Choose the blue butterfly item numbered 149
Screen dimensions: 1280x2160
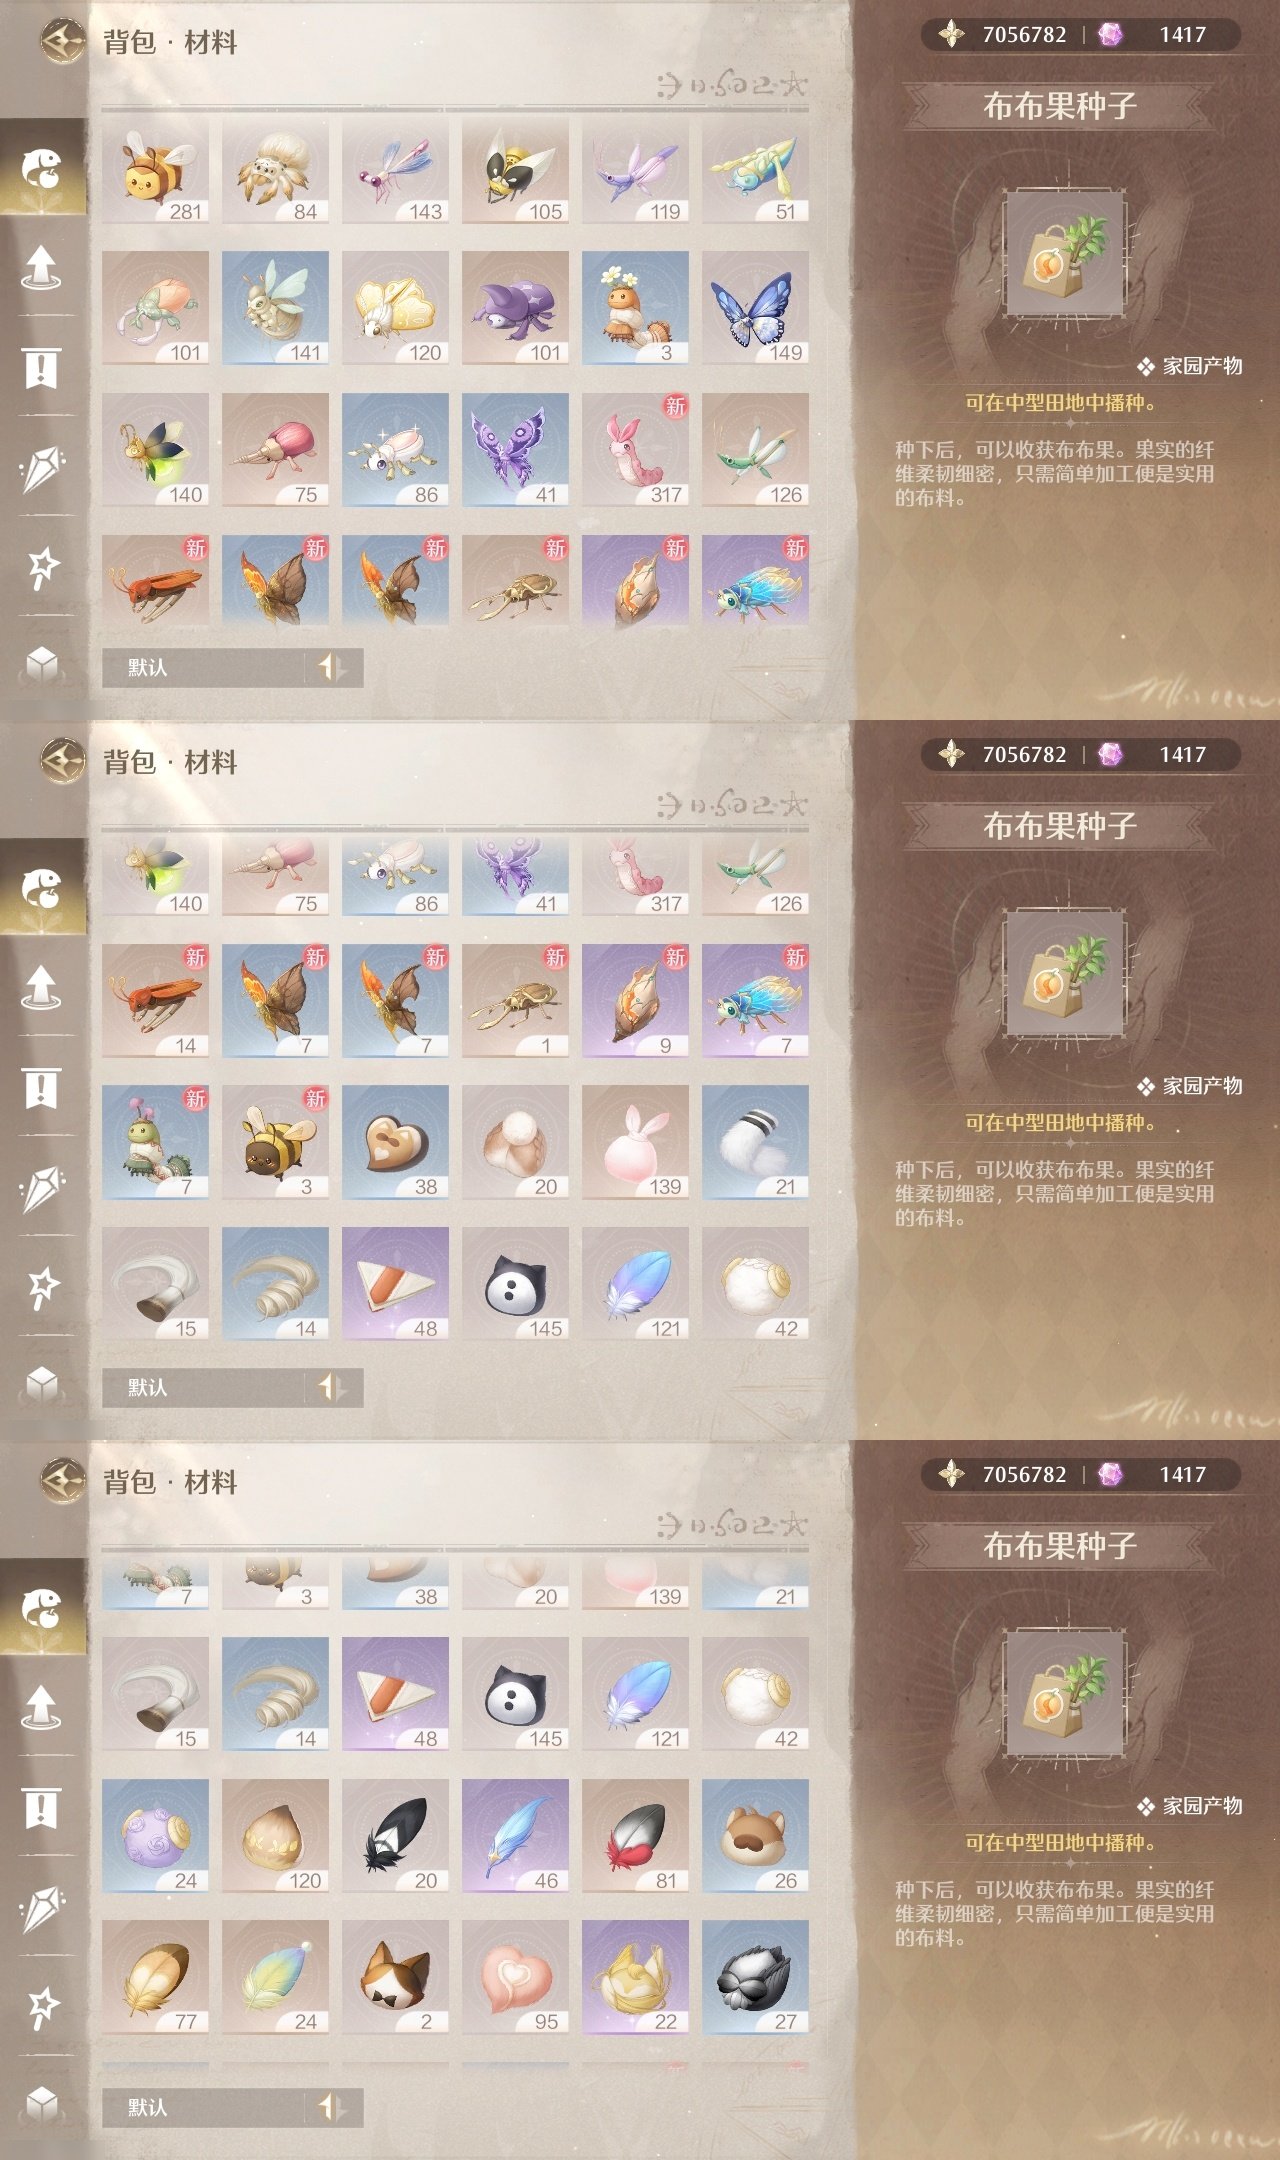(755, 308)
